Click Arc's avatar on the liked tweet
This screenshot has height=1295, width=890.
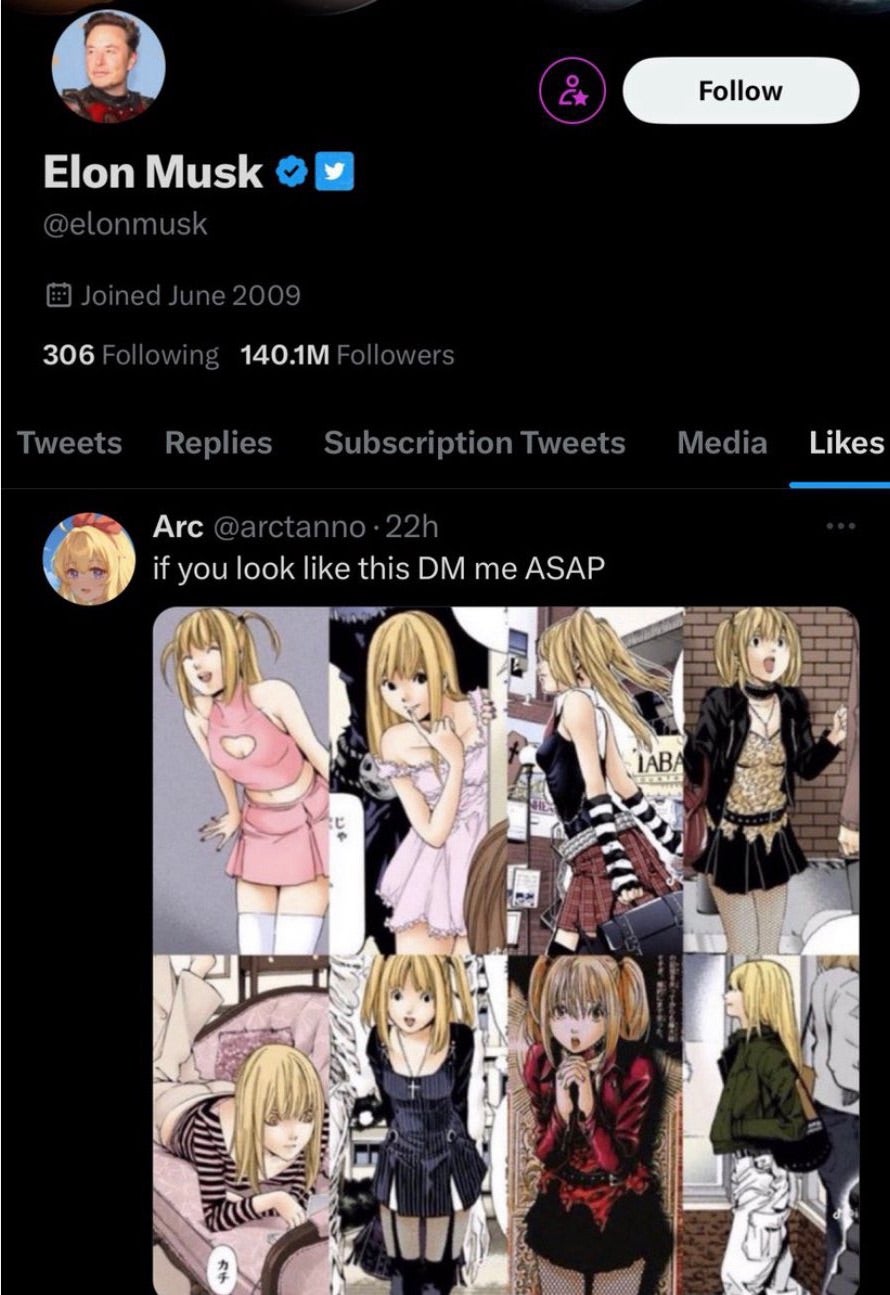point(89,559)
